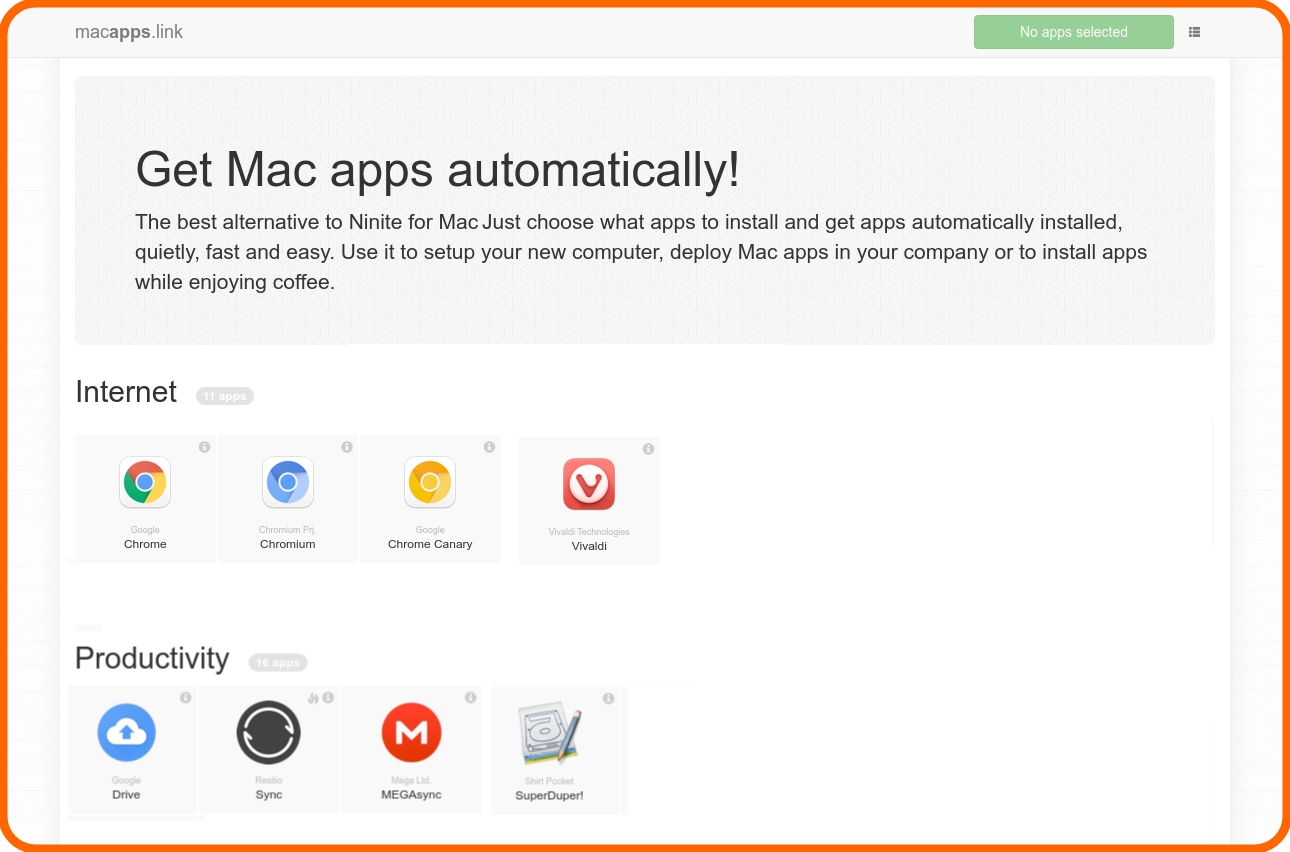Select the Vivaldi app icon

tap(589, 484)
